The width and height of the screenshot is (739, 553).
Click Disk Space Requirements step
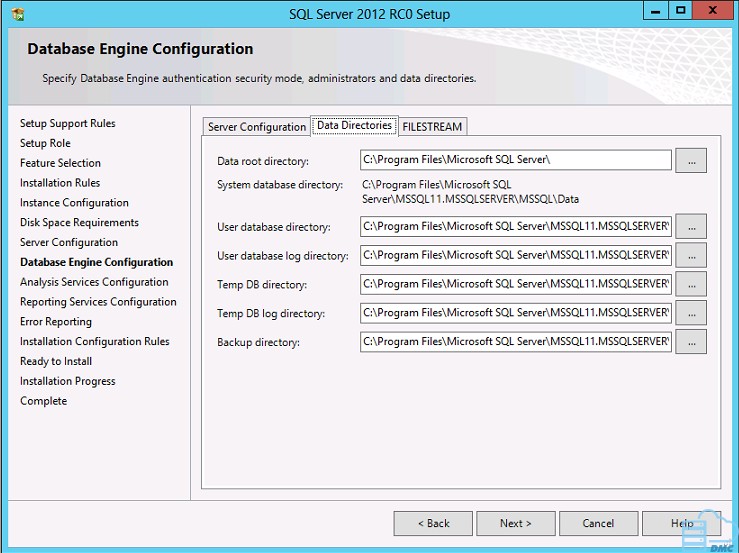pos(79,223)
